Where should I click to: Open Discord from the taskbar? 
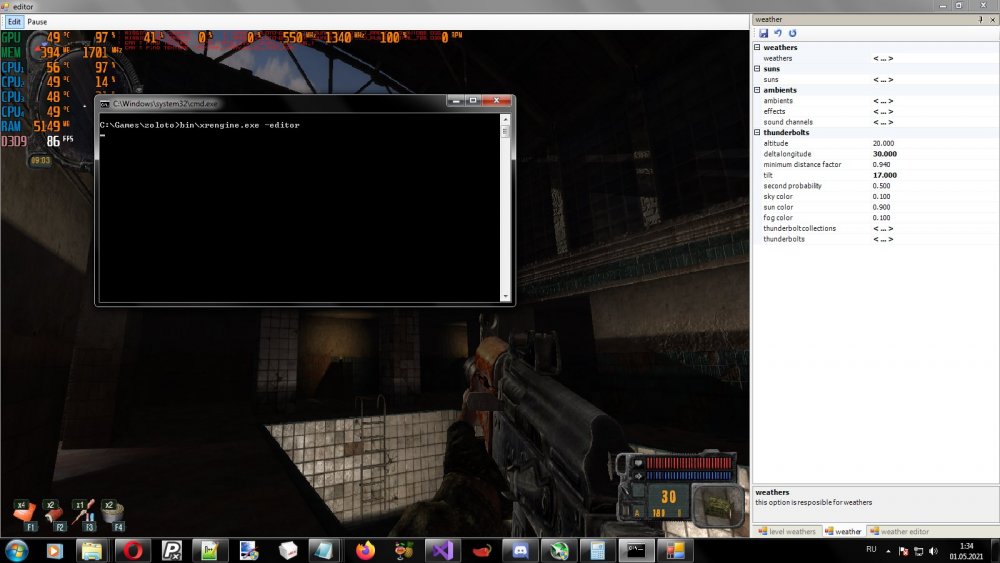click(520, 550)
